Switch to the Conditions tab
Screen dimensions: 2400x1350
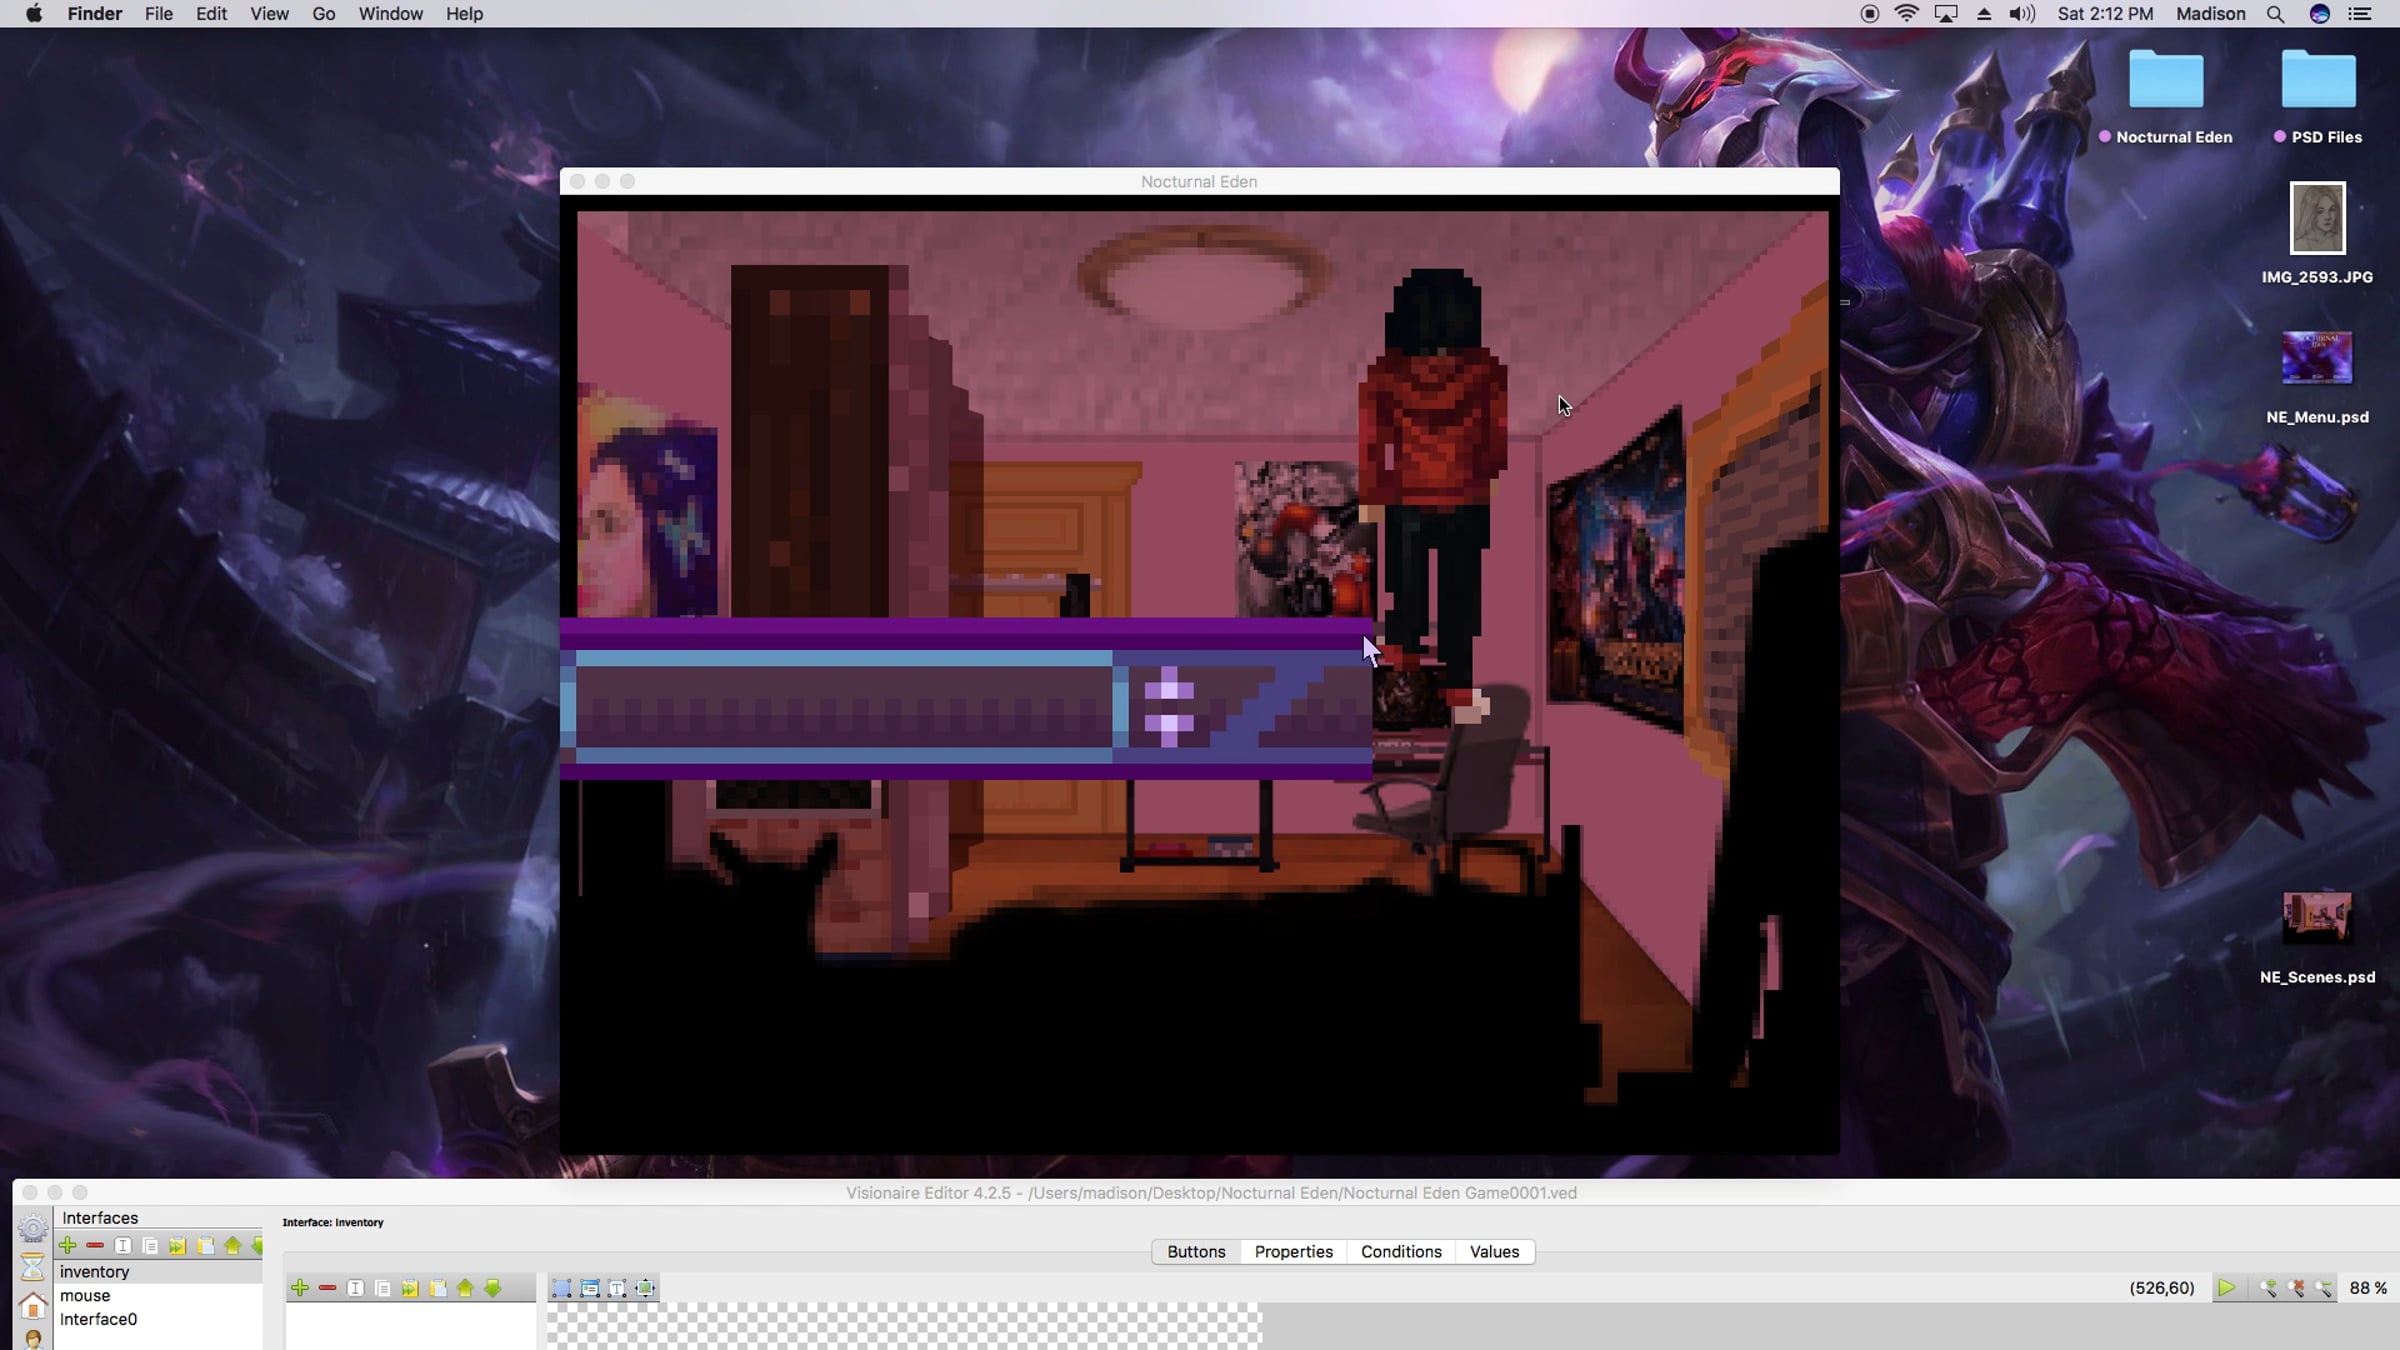pyautogui.click(x=1401, y=1252)
